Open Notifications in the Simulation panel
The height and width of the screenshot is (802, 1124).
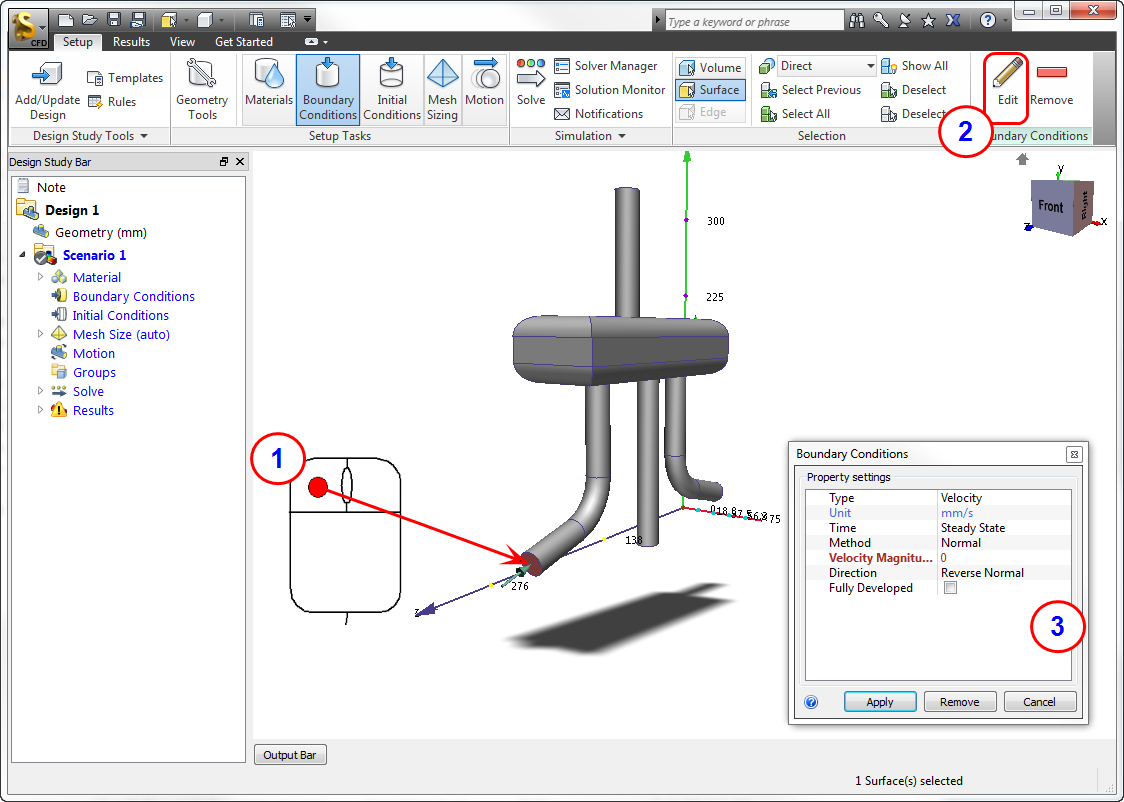[599, 113]
